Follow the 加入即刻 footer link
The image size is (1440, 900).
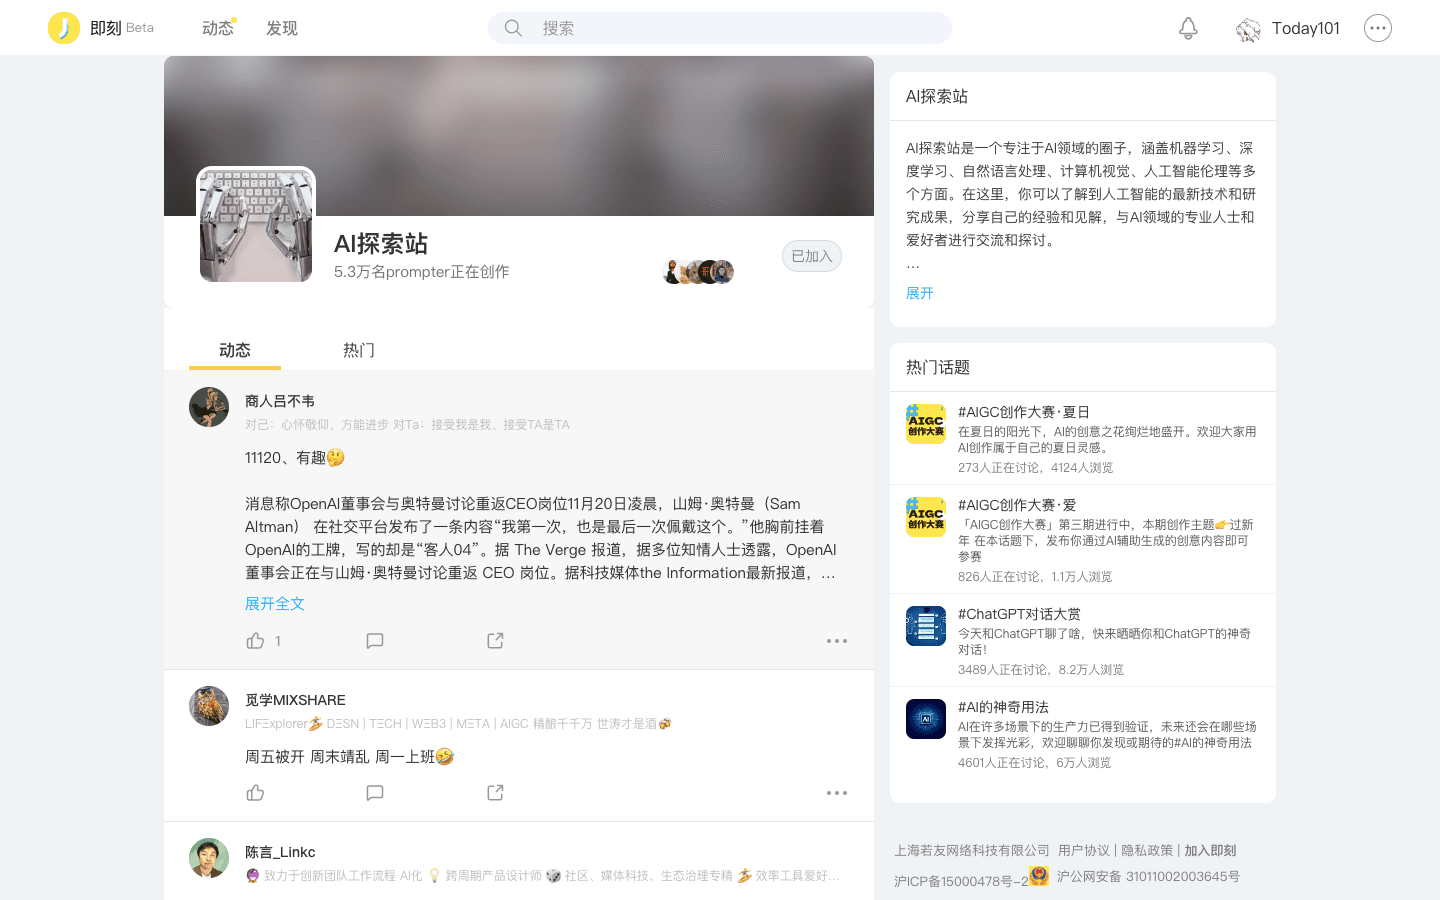1210,850
